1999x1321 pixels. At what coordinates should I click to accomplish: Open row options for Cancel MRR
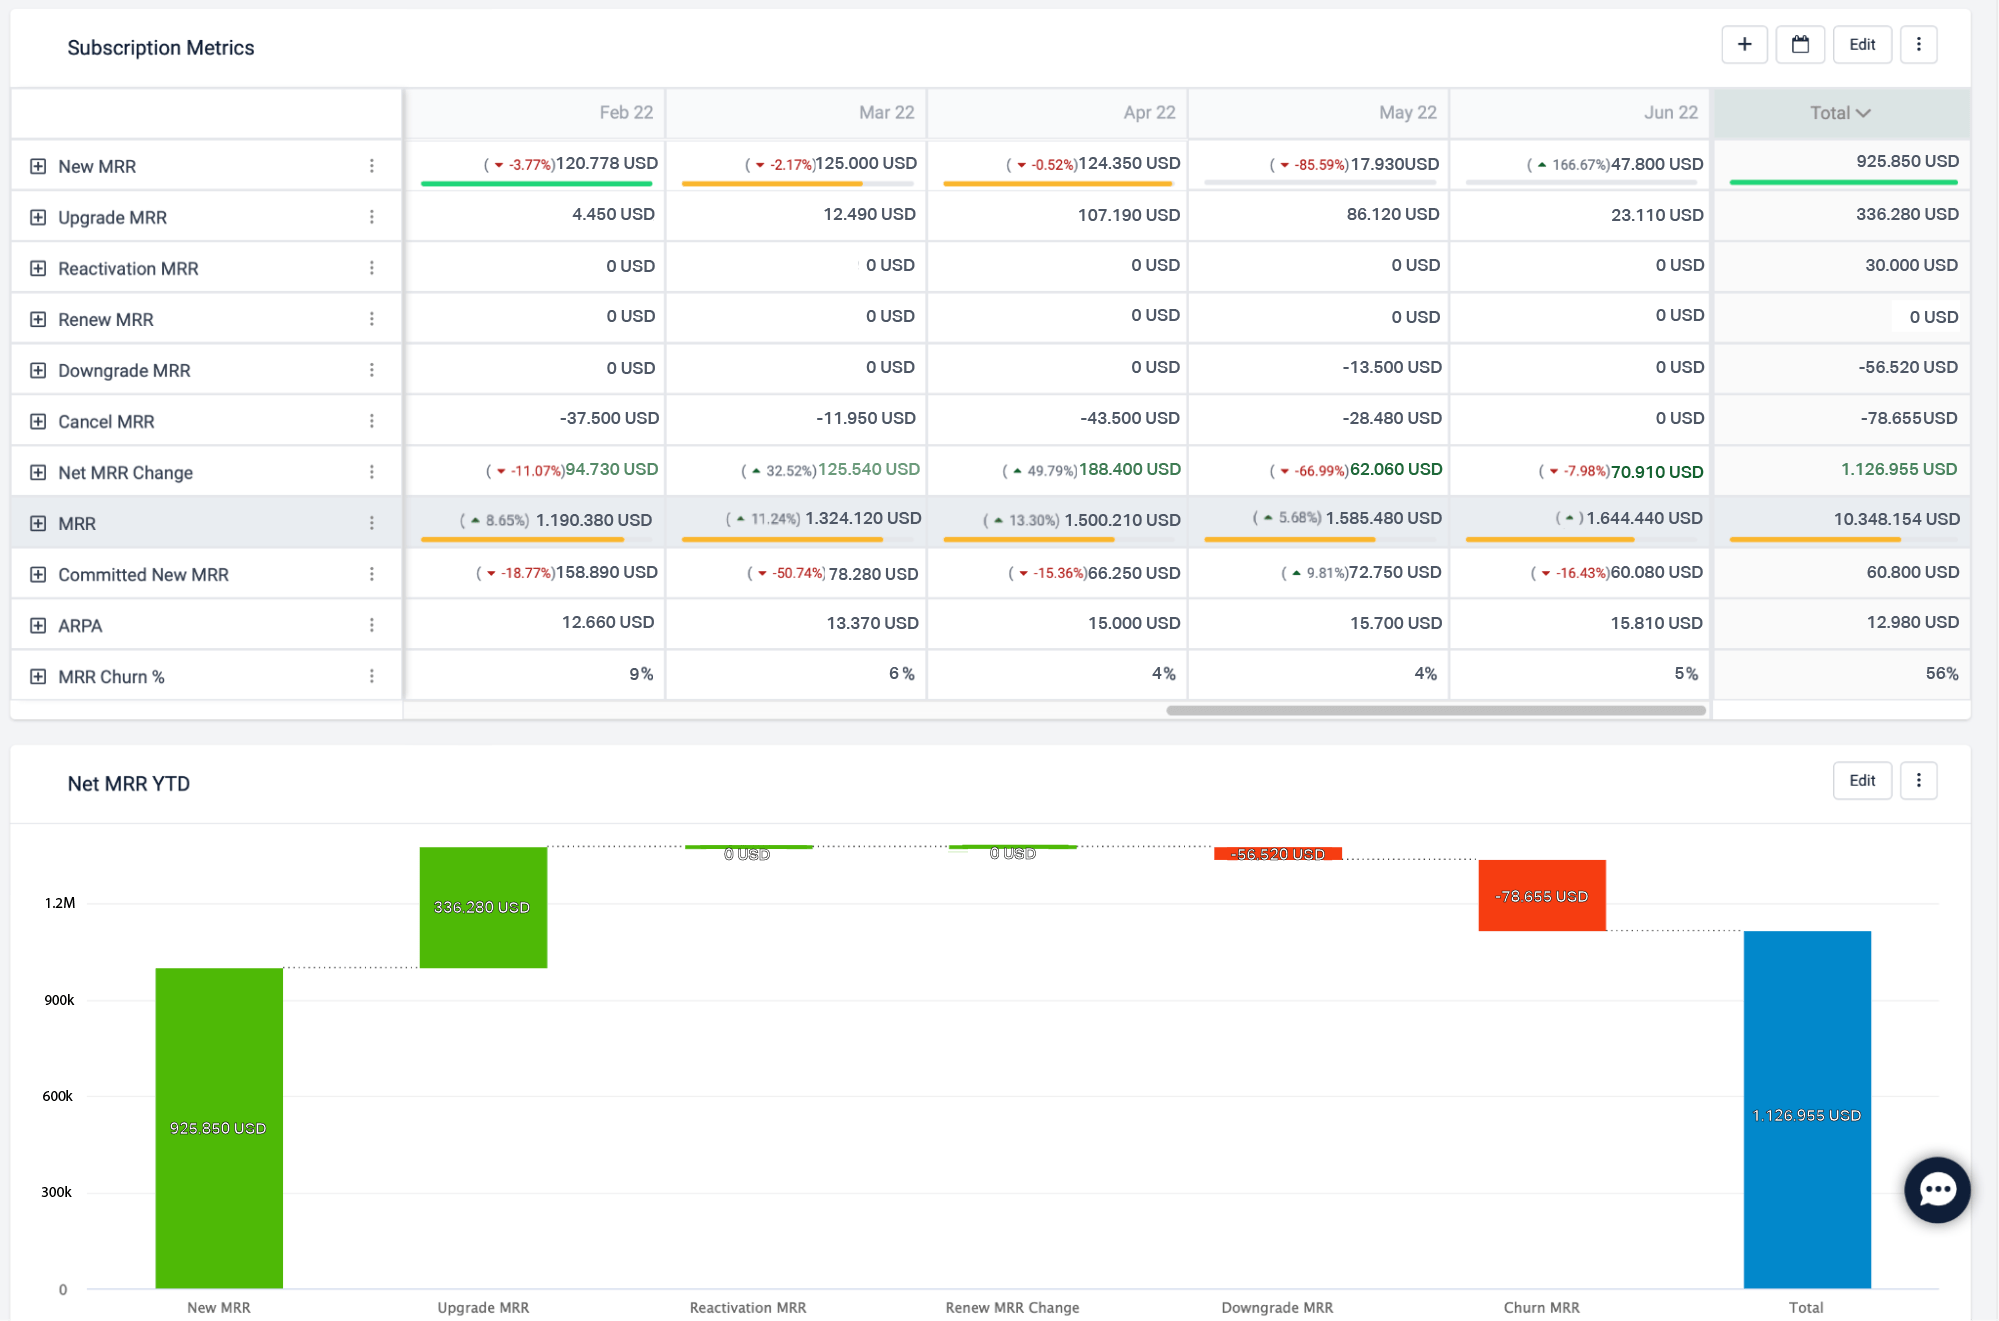click(372, 421)
